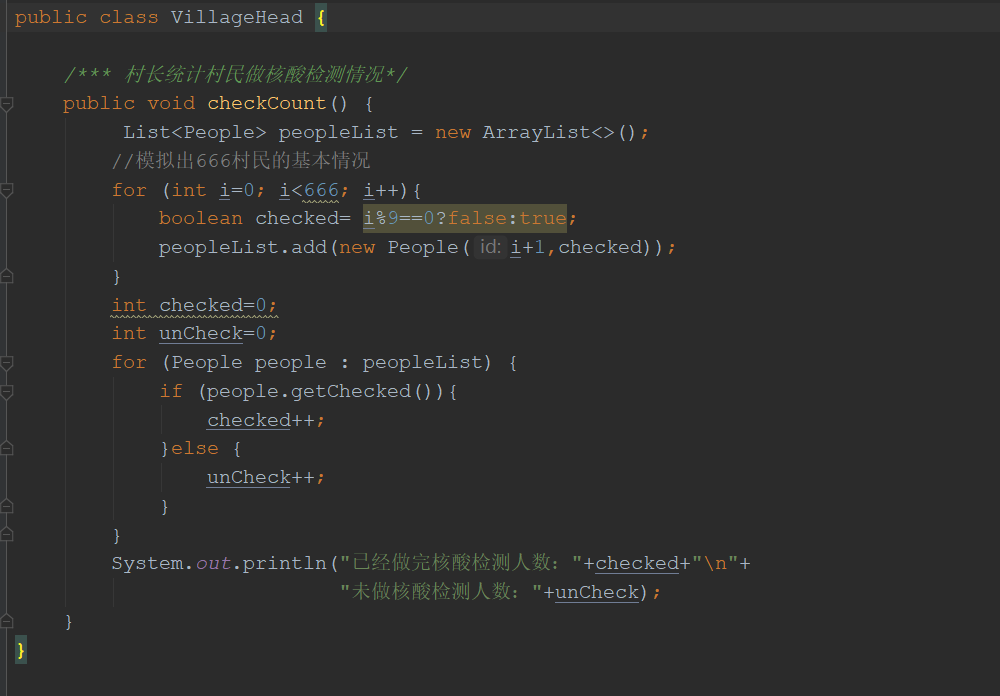The width and height of the screenshot is (1000, 696).
Task: Click the VillageHead class name
Action: tap(235, 17)
